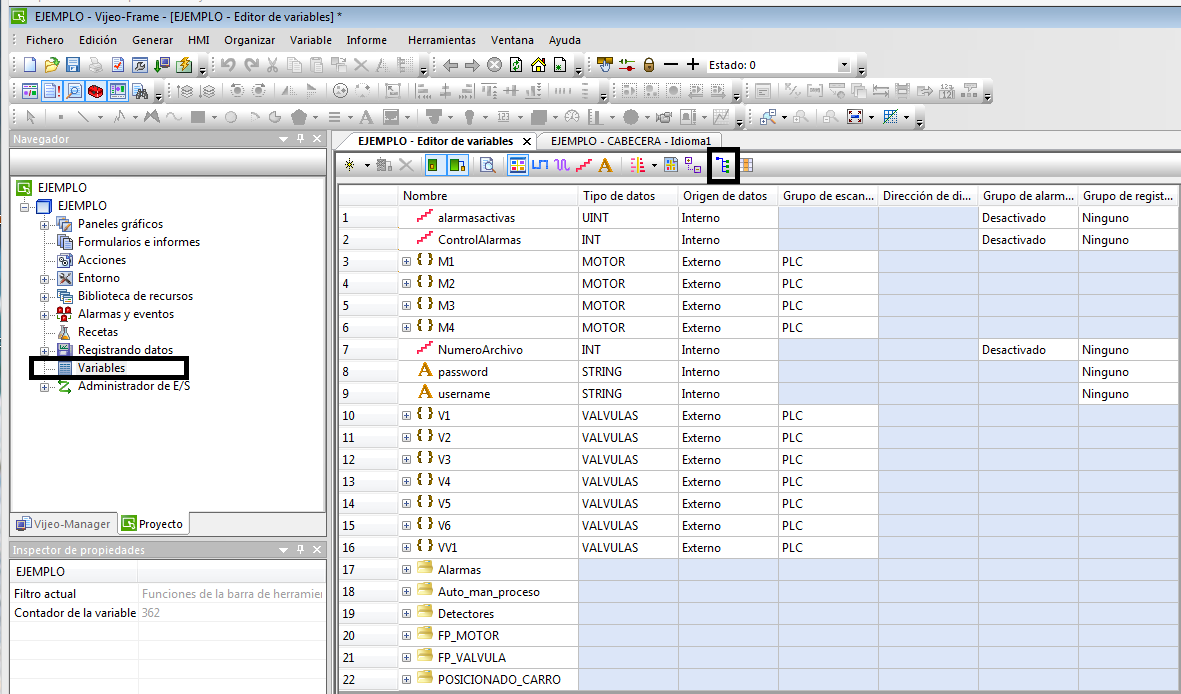Click the Origen de datos column header

[x=728, y=195]
